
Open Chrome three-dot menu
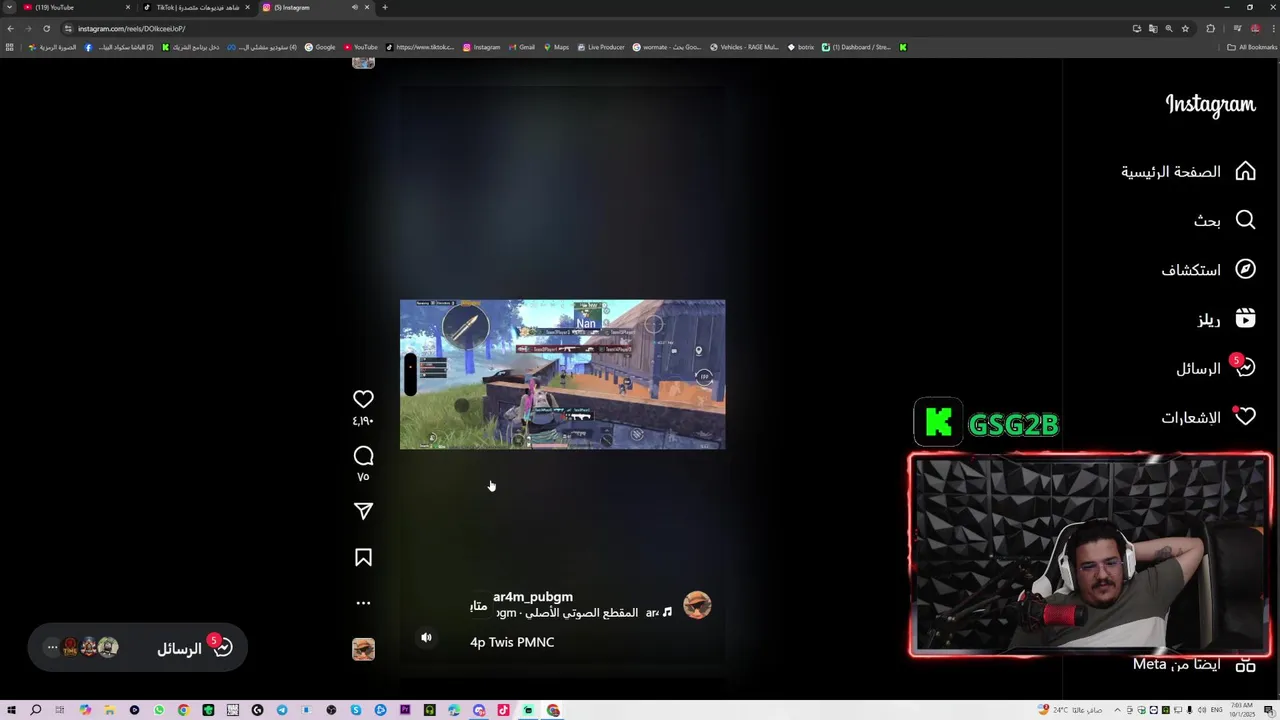tap(1274, 29)
